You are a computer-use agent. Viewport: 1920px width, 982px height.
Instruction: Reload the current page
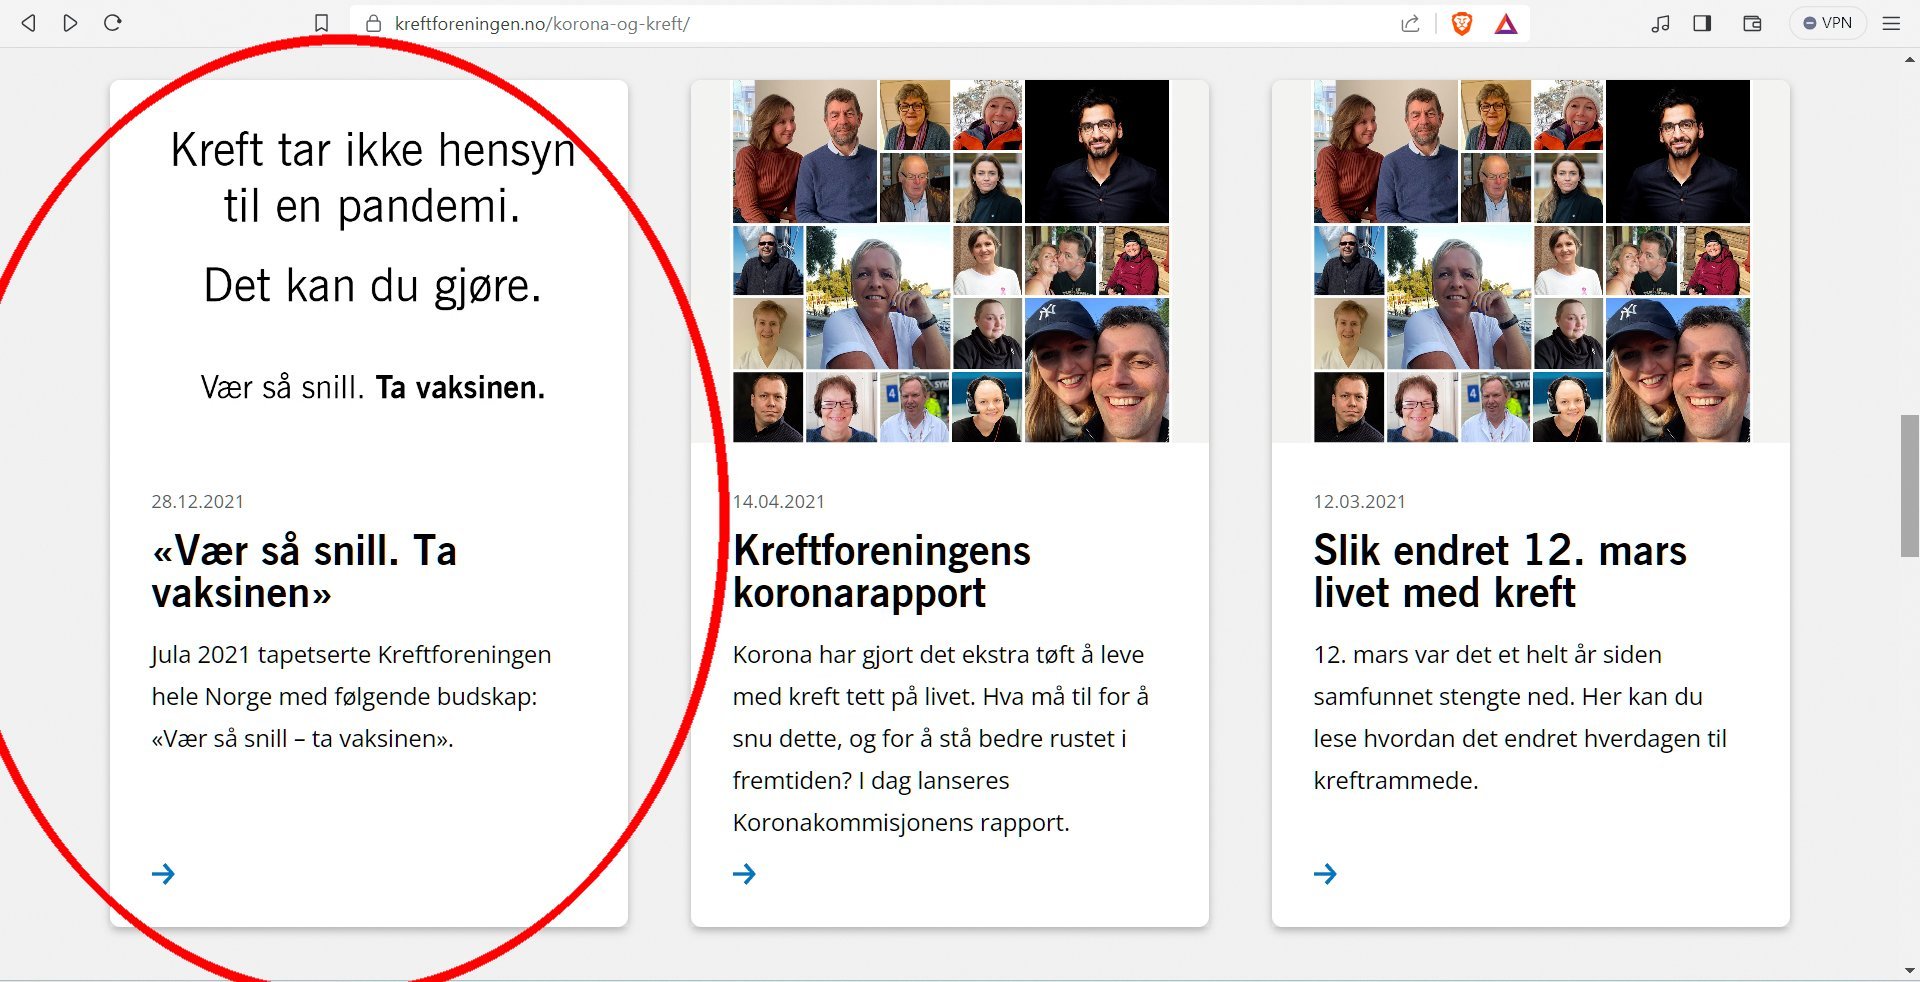tap(113, 23)
